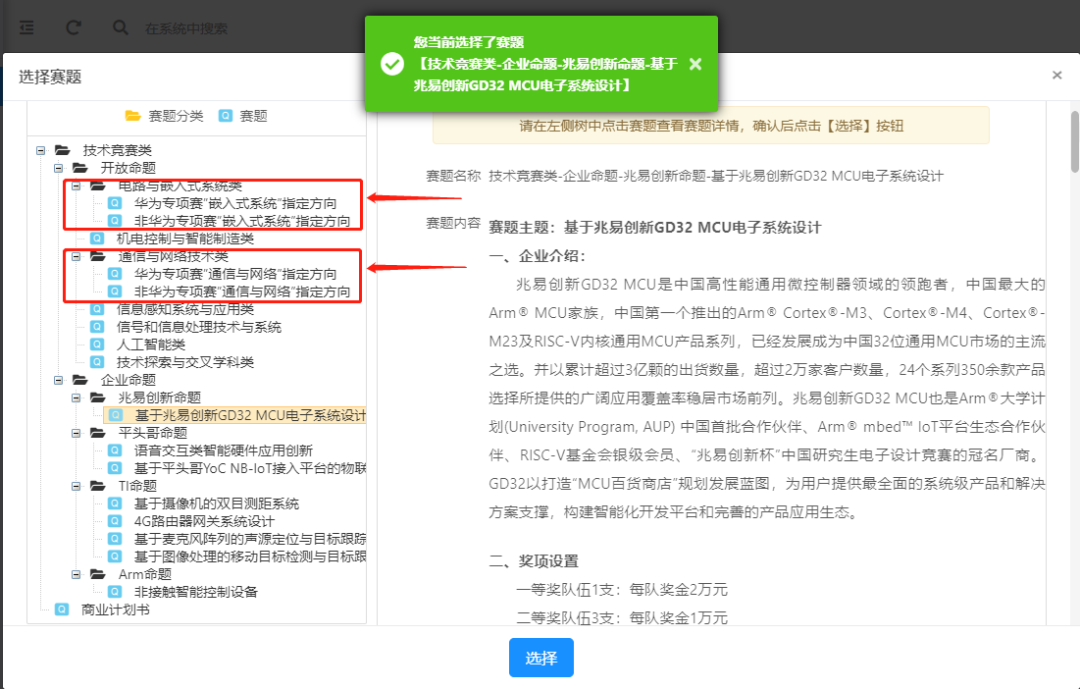The height and width of the screenshot is (689, 1080).
Task: Click the 赛题 legend Q icon
Action: click(x=225, y=116)
